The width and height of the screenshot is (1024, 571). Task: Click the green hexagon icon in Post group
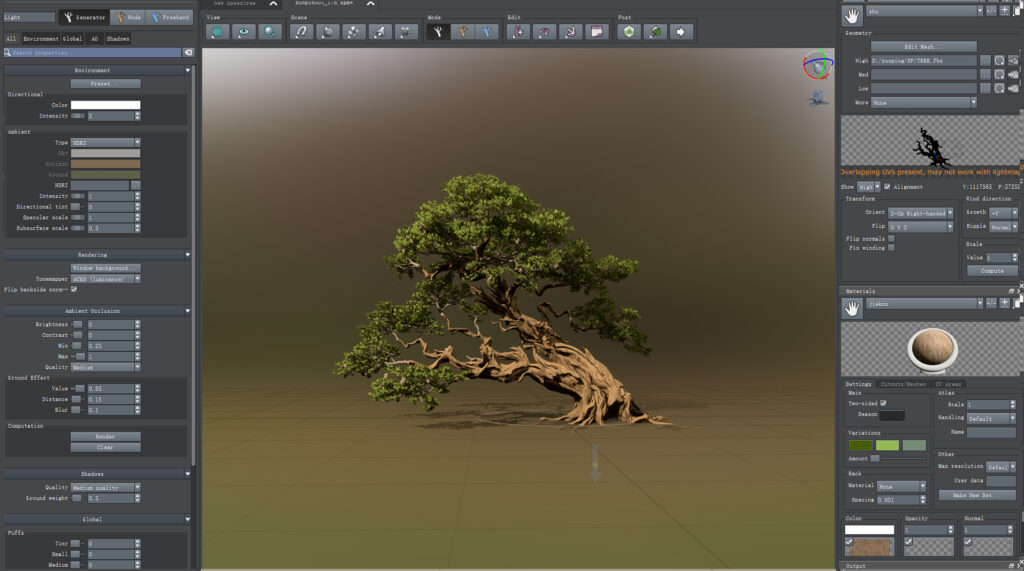click(629, 32)
